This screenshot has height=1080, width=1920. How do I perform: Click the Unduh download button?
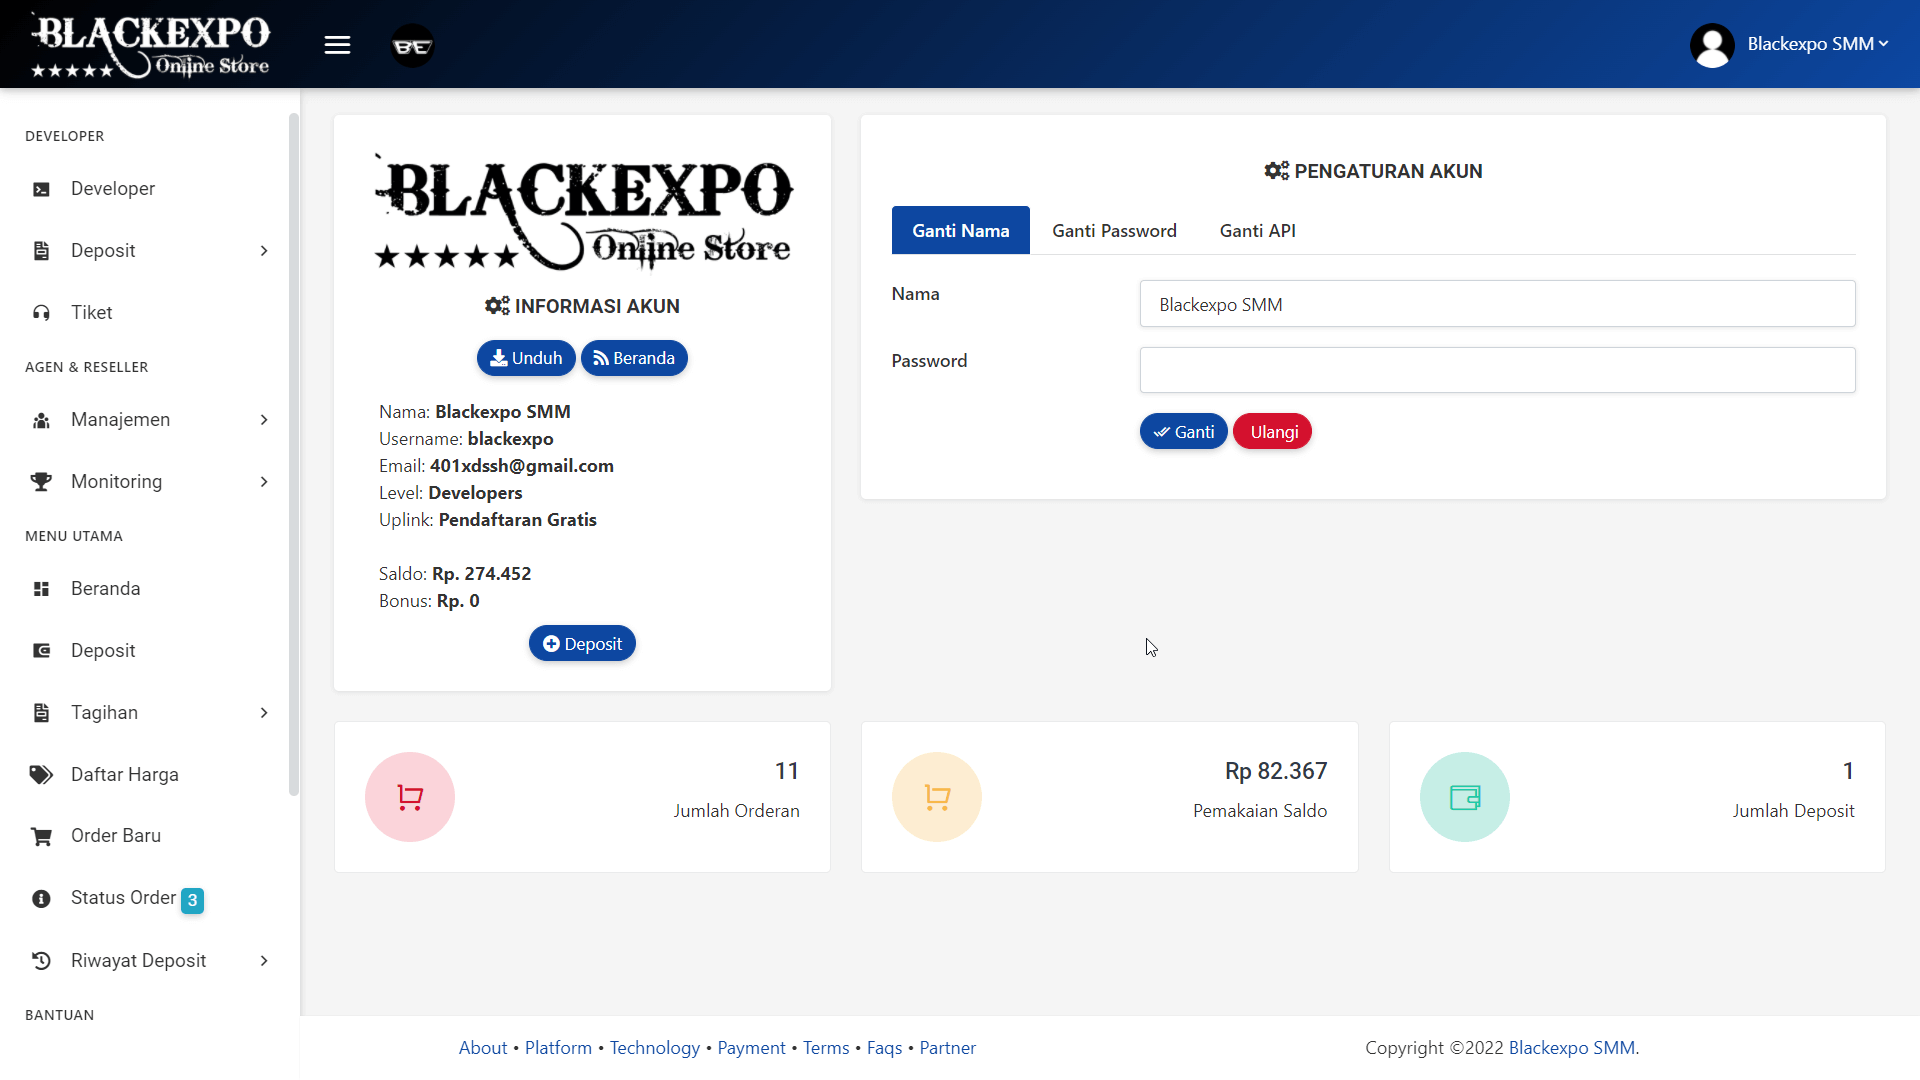(x=526, y=358)
